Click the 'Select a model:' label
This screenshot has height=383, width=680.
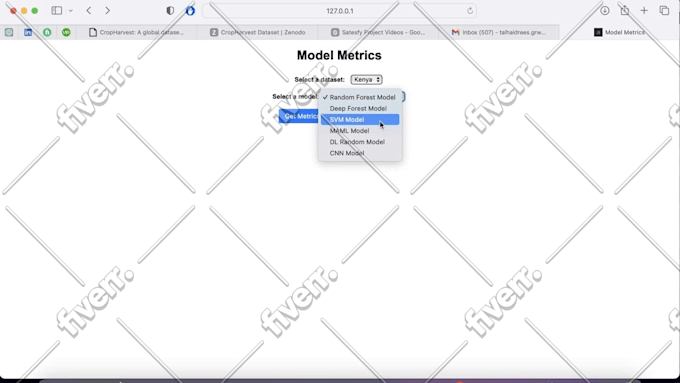pyautogui.click(x=295, y=96)
